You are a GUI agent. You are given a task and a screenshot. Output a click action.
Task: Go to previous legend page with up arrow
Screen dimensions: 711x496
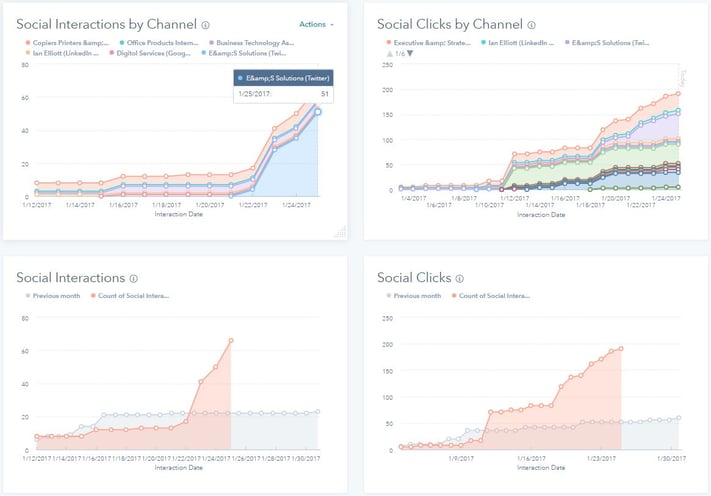tap(388, 54)
